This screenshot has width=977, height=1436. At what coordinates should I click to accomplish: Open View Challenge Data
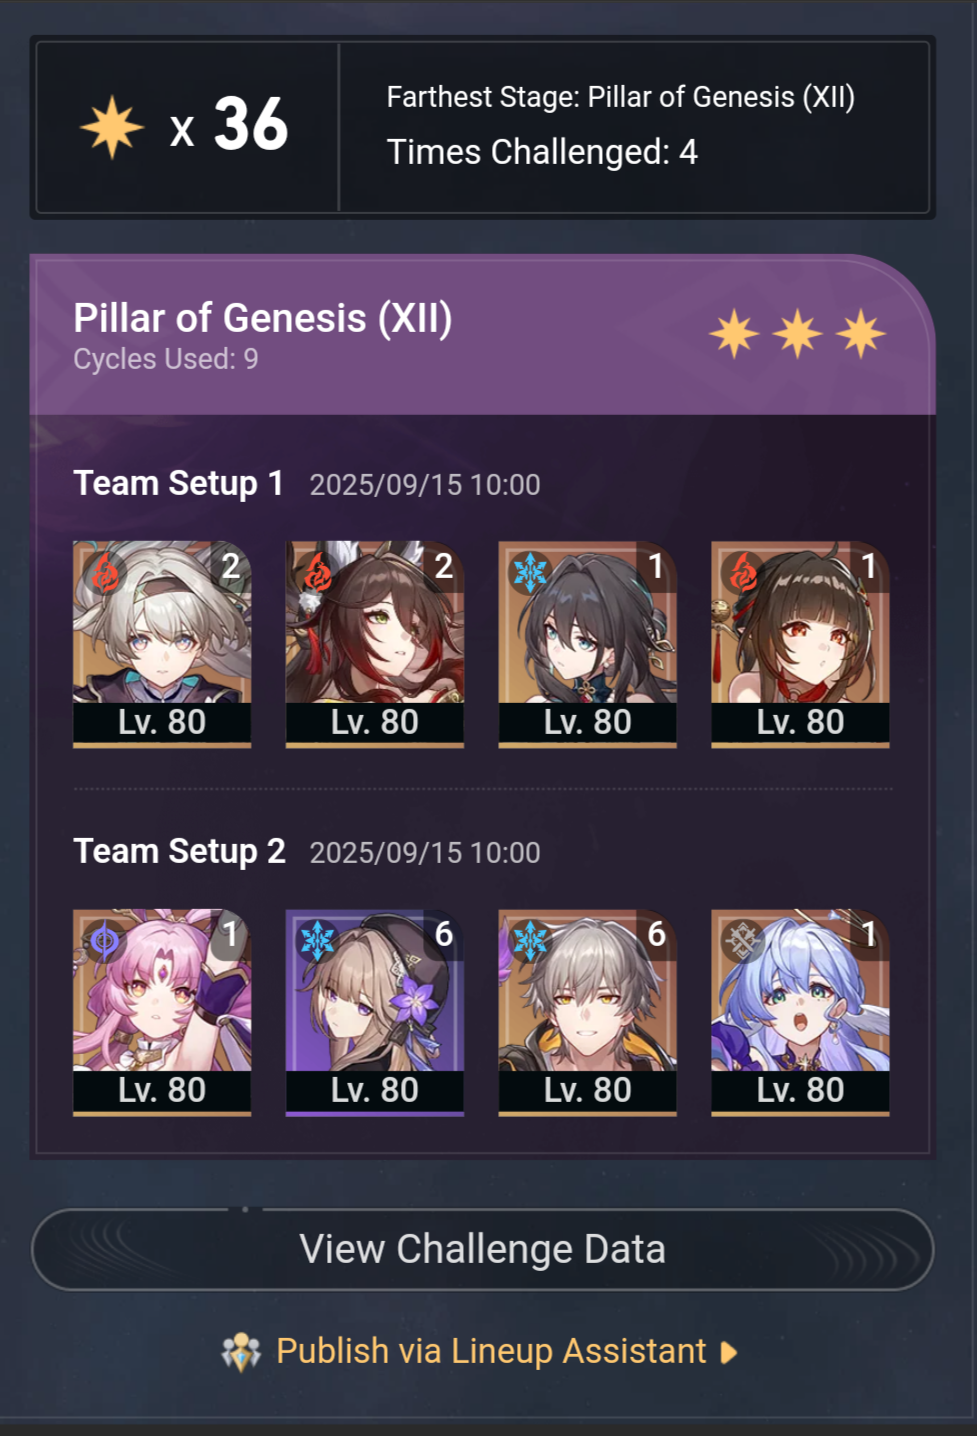click(483, 1249)
